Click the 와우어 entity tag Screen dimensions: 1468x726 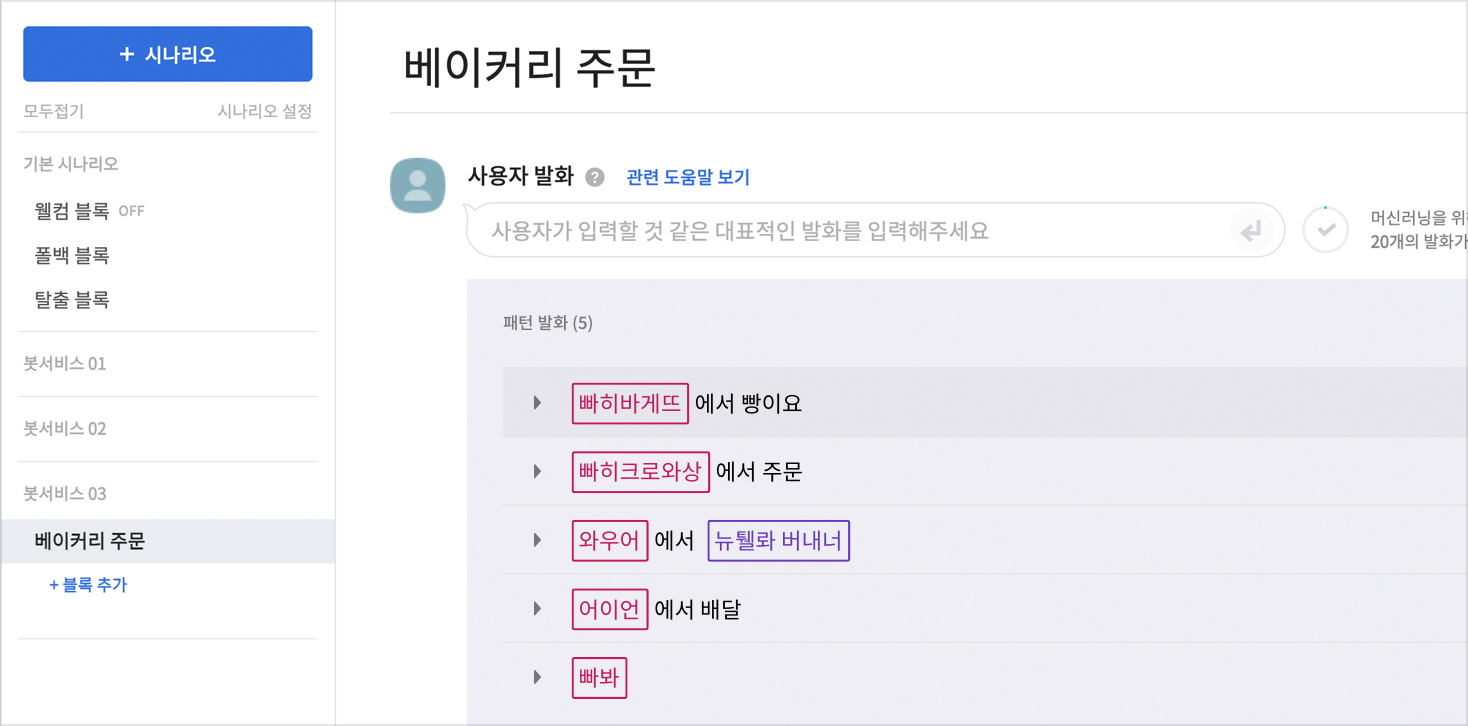tap(609, 541)
